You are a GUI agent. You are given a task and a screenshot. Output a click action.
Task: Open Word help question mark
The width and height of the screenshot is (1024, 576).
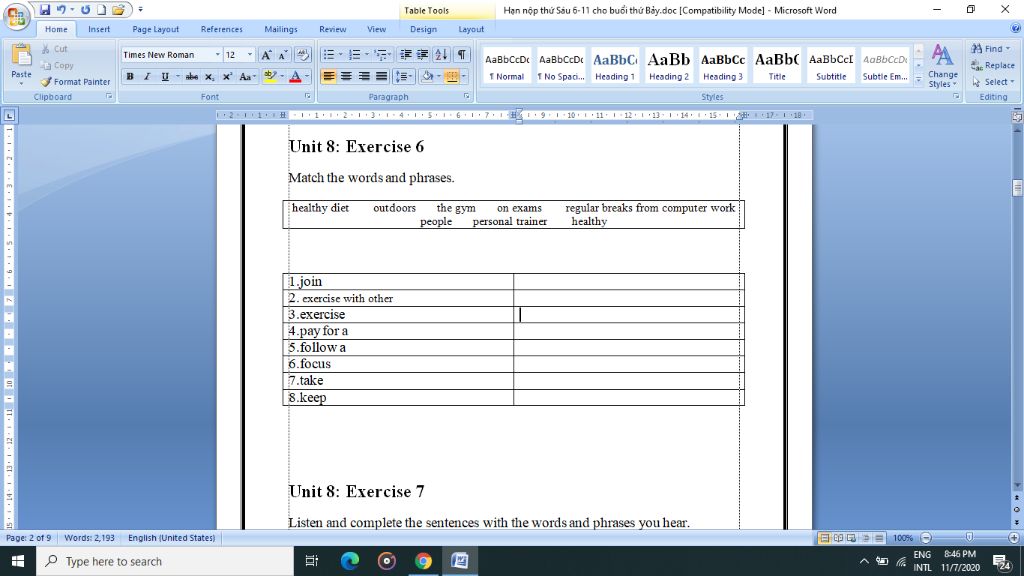[x=1016, y=29]
